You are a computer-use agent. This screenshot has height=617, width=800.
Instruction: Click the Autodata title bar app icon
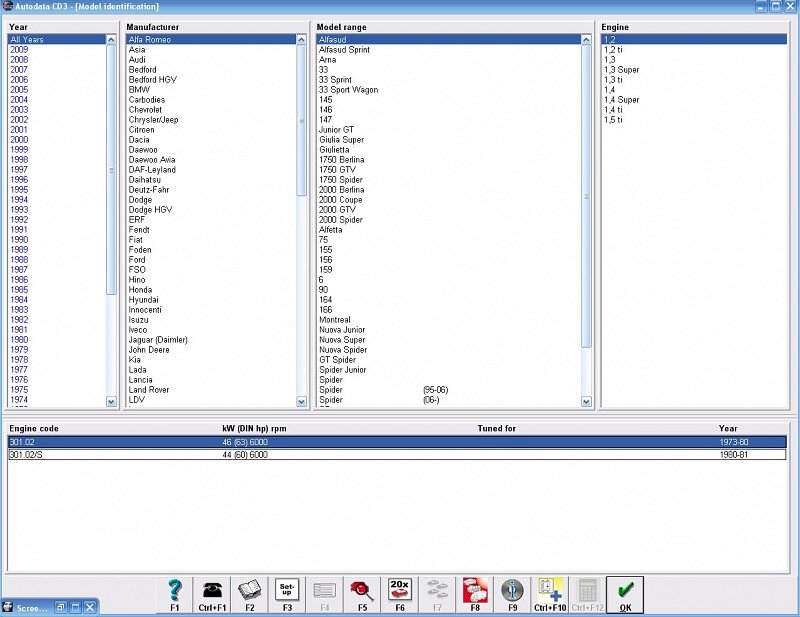click(x=7, y=6)
